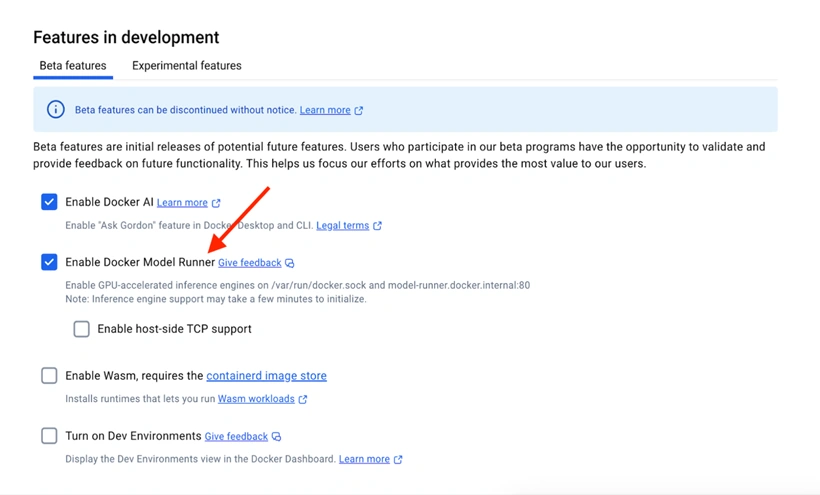
Task: Open the Wasm workloads link
Action: click(256, 399)
